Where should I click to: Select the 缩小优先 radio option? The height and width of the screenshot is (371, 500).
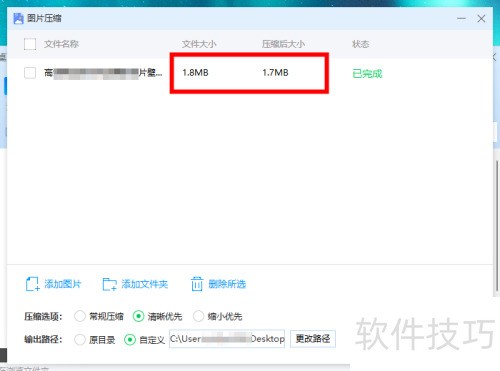tap(198, 316)
